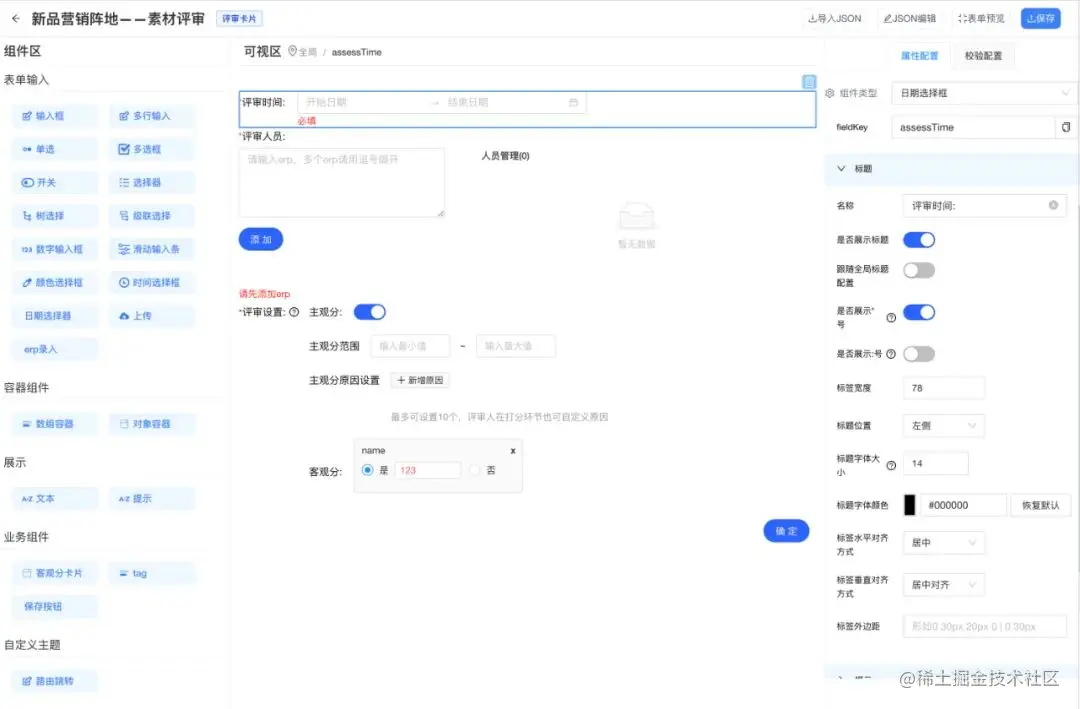The image size is (1080, 709).
Task: Click the copy icon next to fieldKey
Action: [x=1064, y=127]
